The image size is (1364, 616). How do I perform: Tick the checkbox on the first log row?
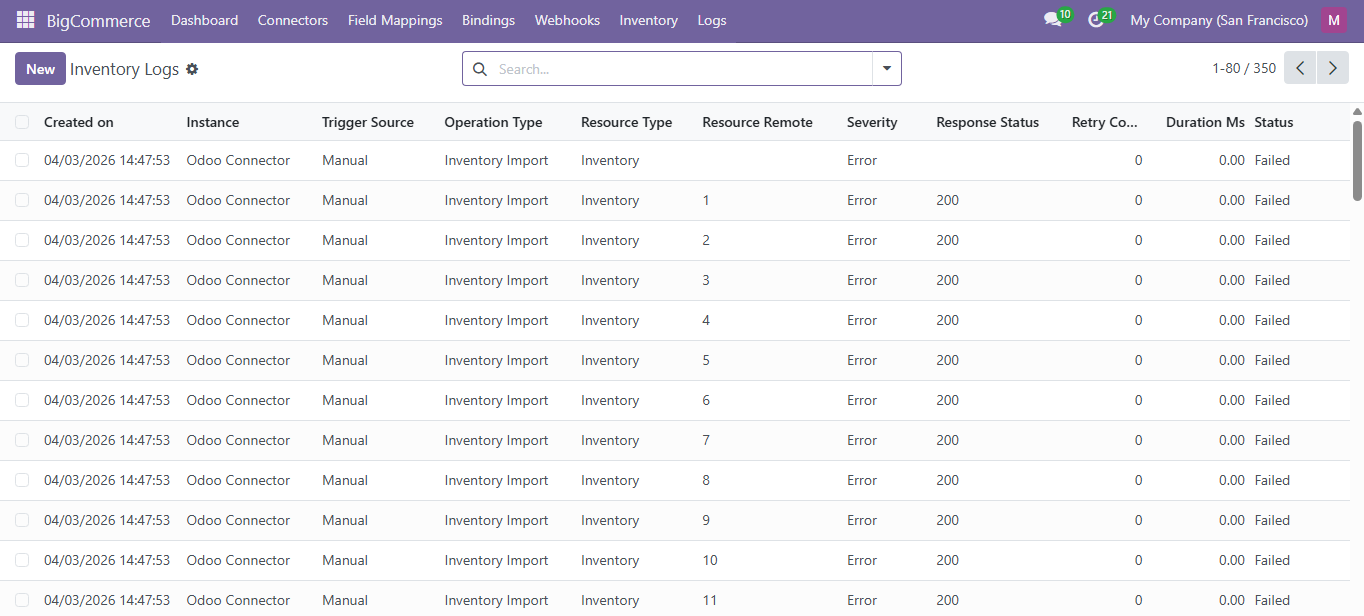click(x=22, y=160)
